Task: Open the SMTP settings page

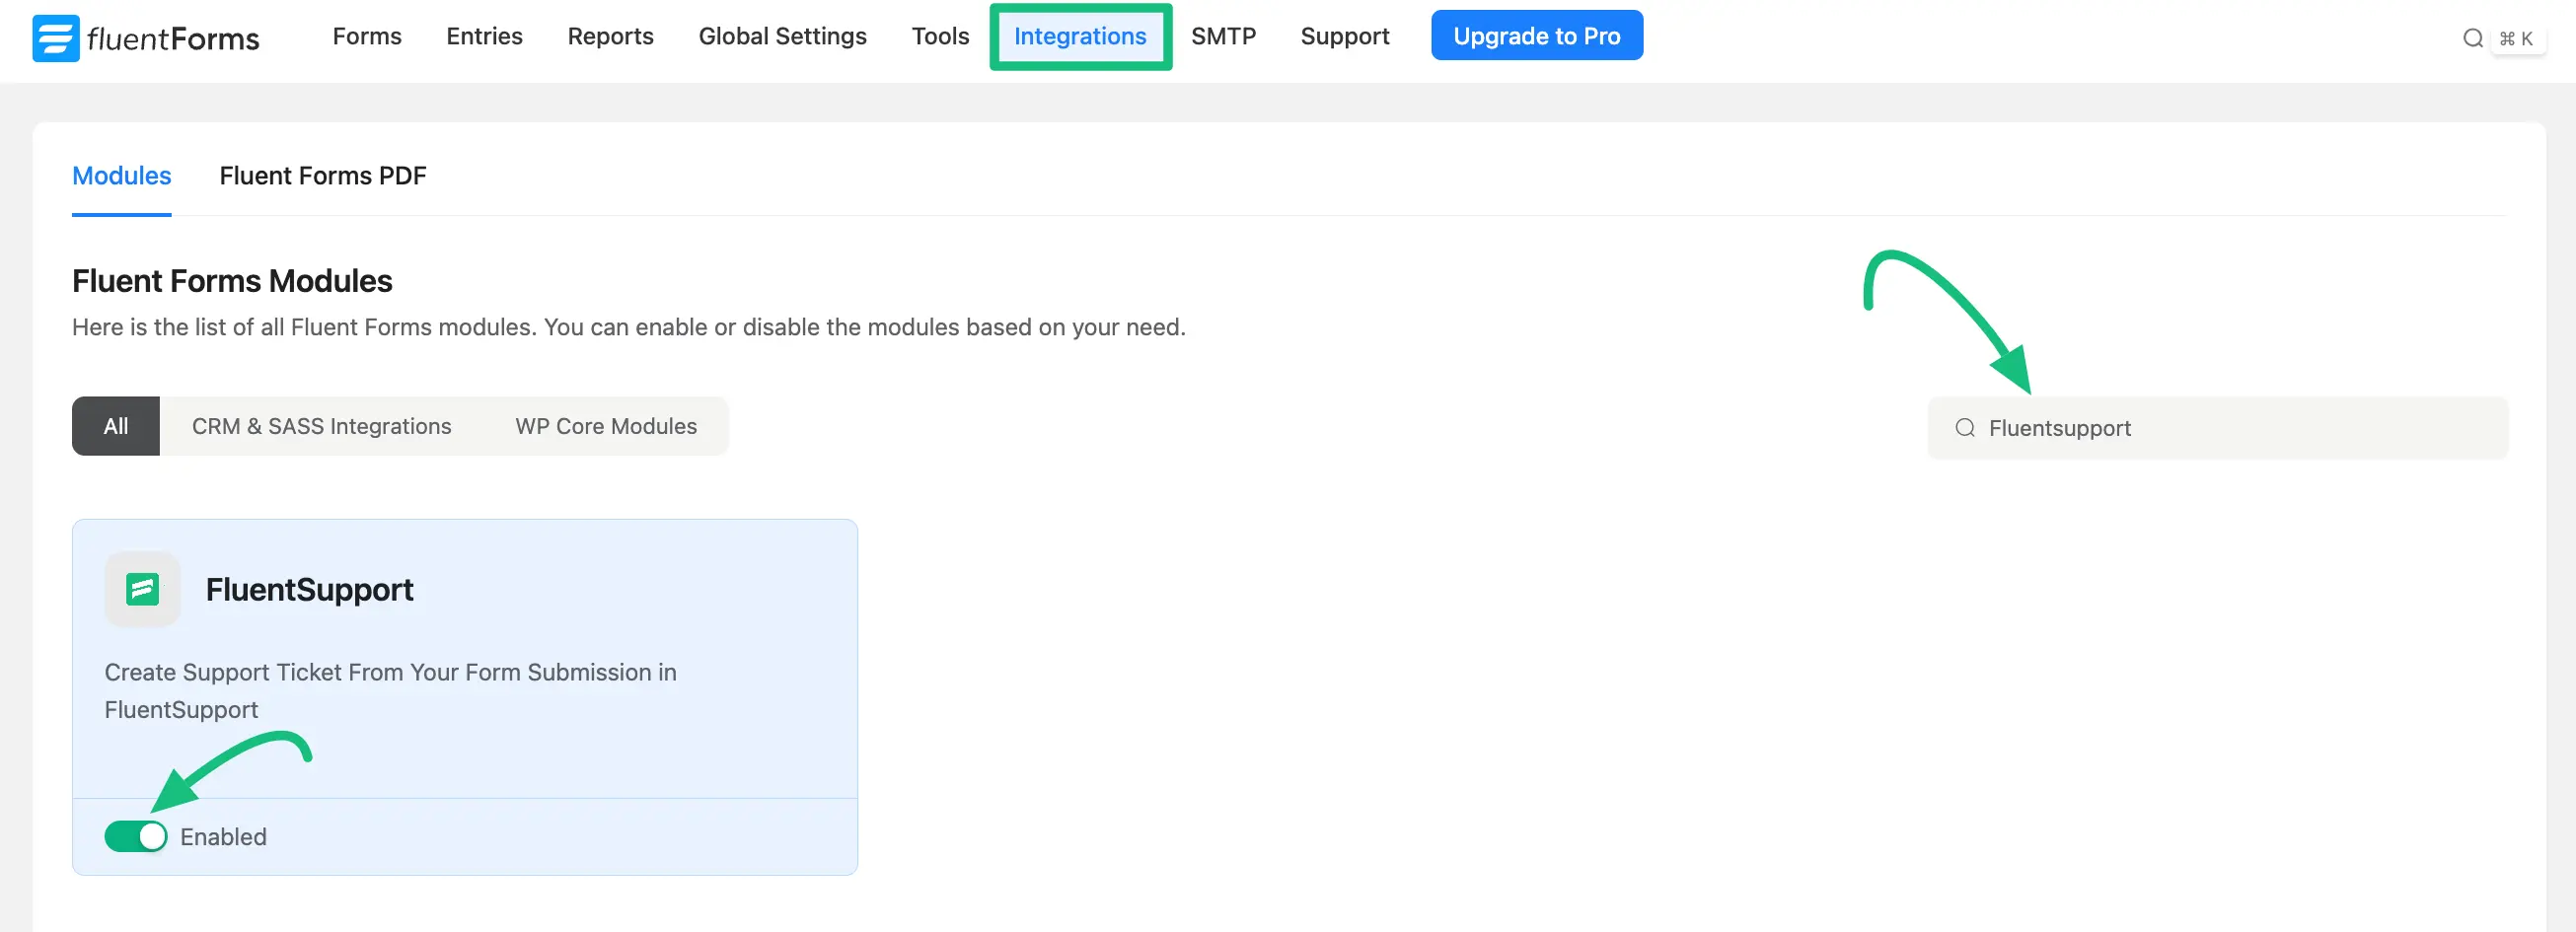Action: pyautogui.click(x=1222, y=36)
